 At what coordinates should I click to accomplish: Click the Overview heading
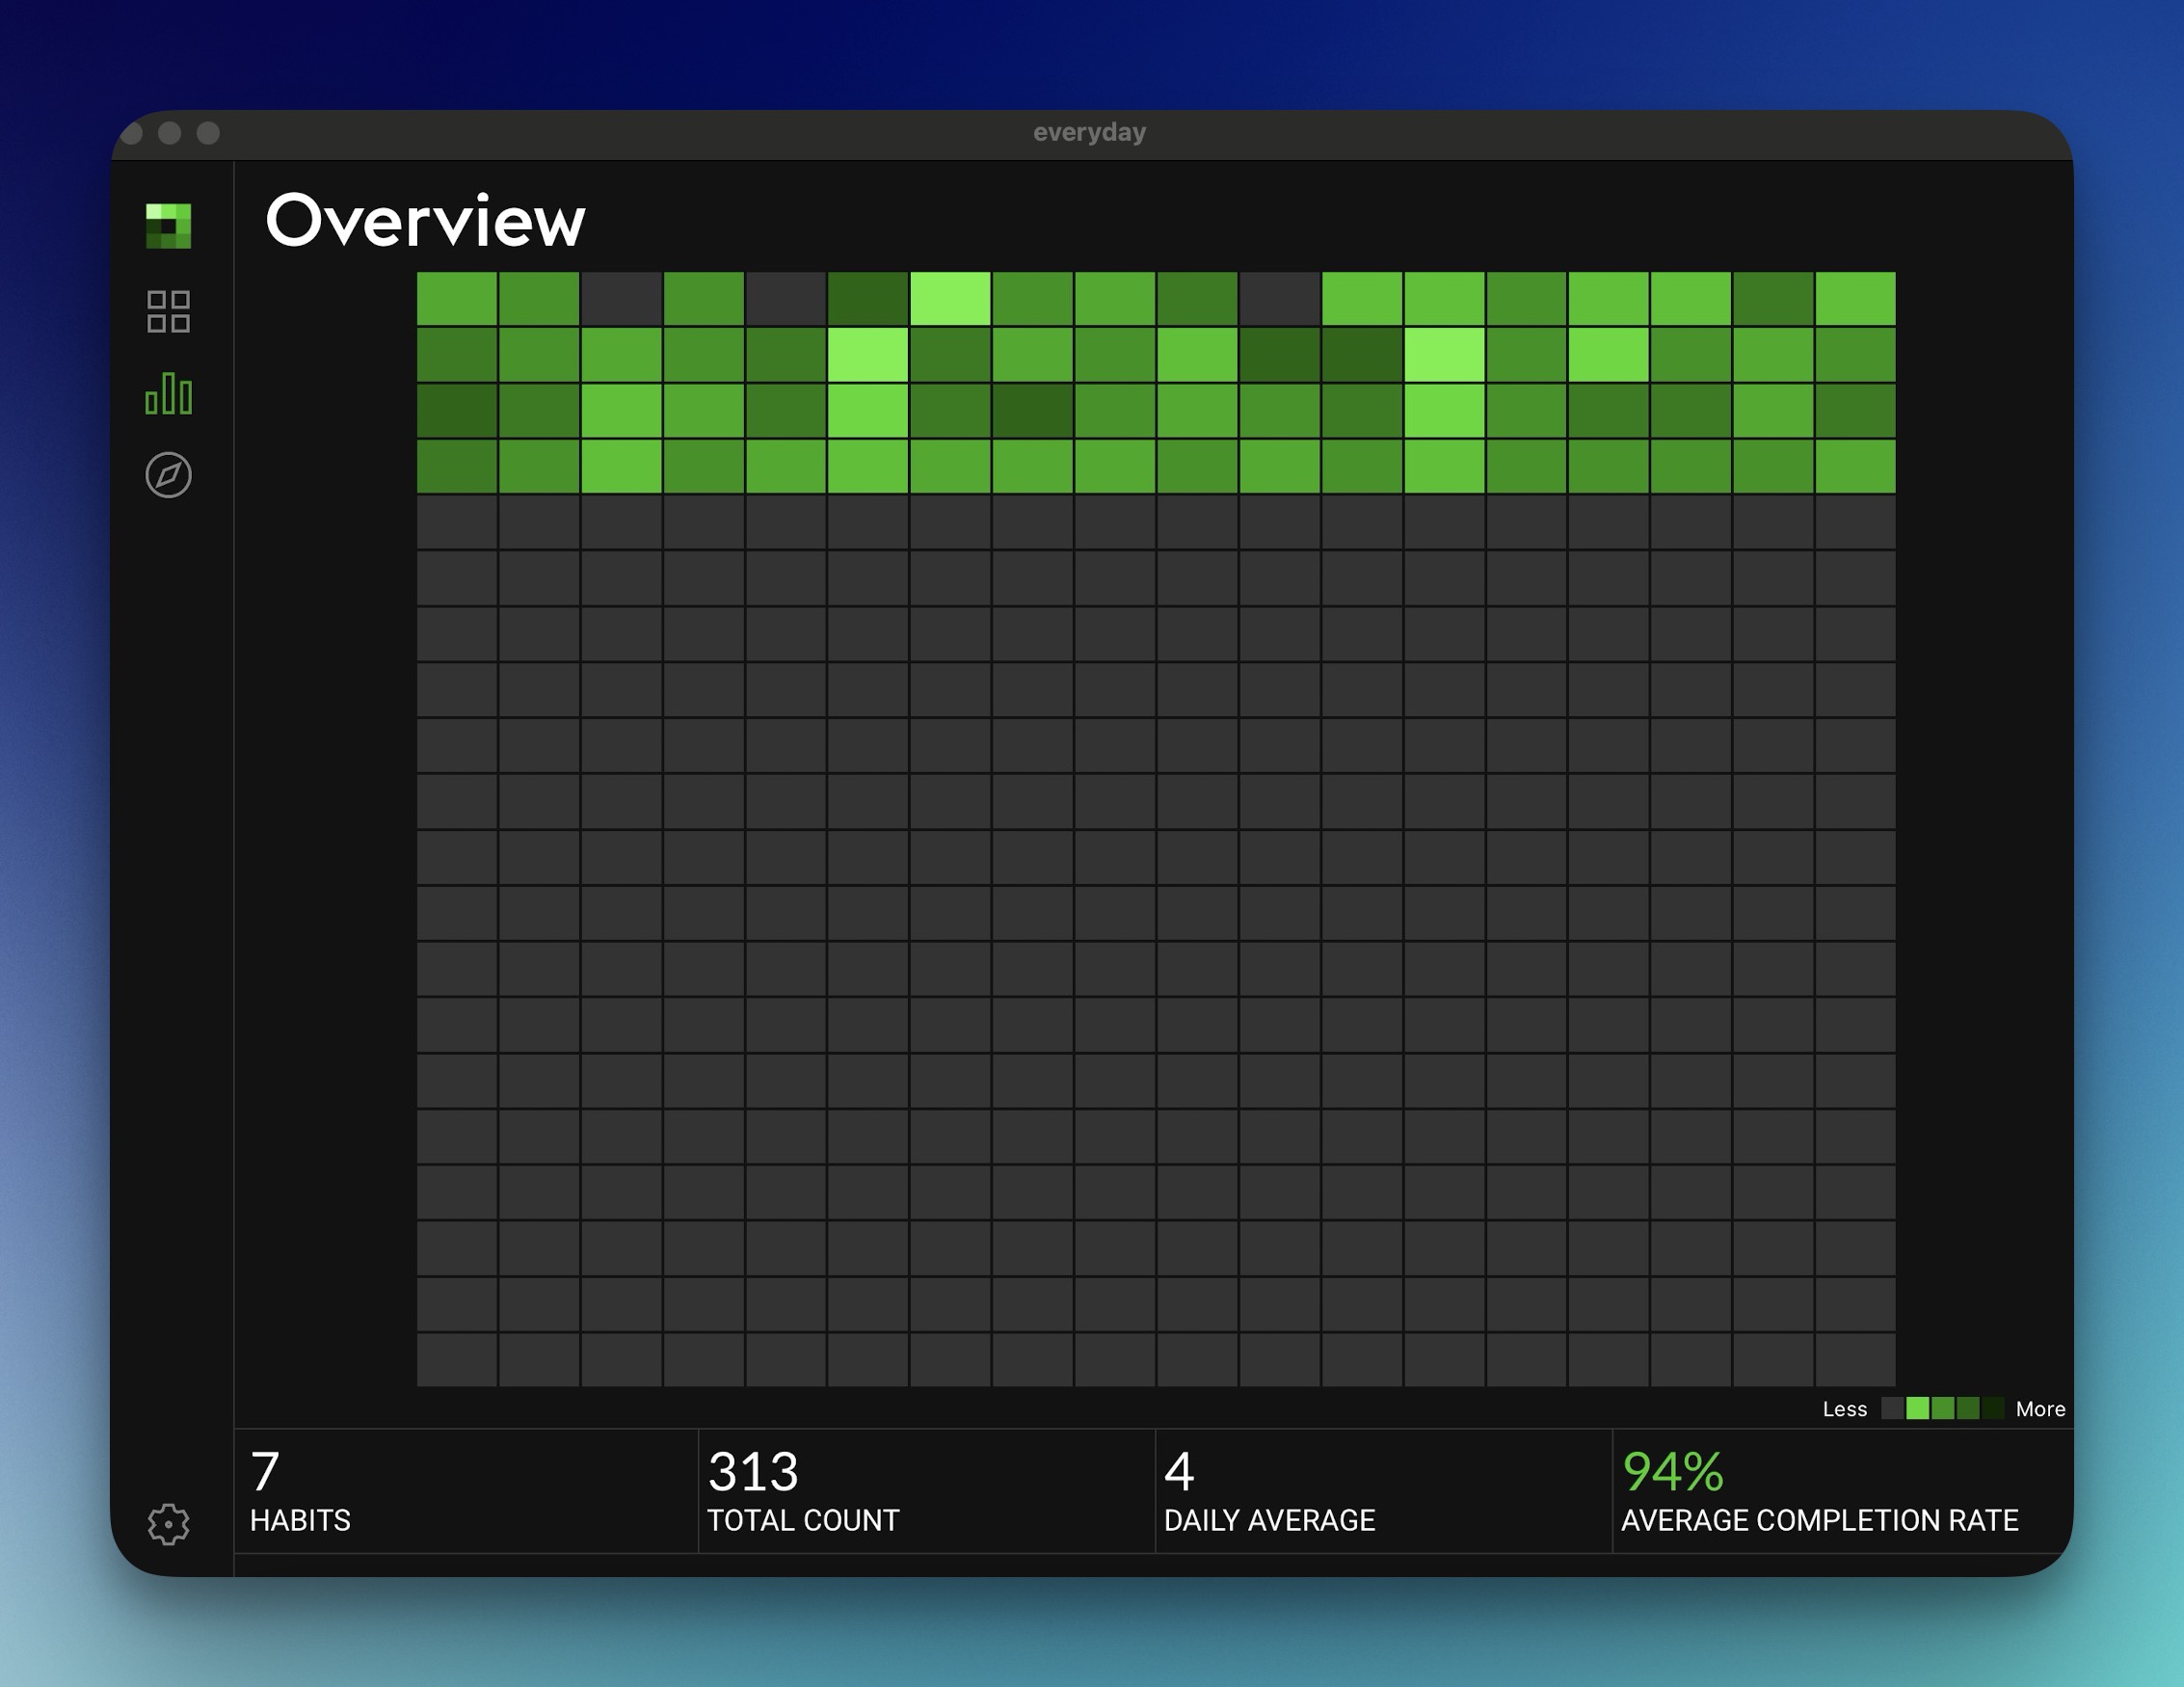(x=425, y=220)
